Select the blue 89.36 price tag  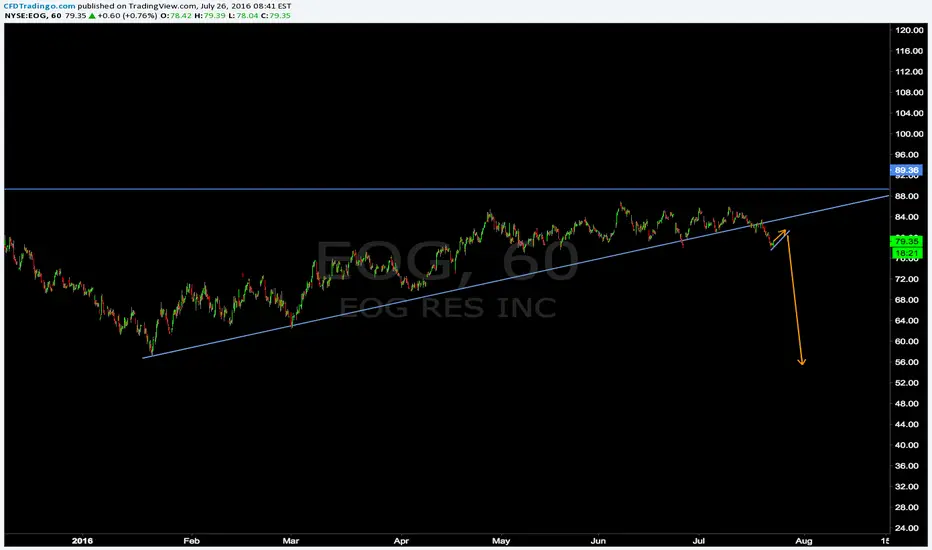pyautogui.click(x=906, y=170)
